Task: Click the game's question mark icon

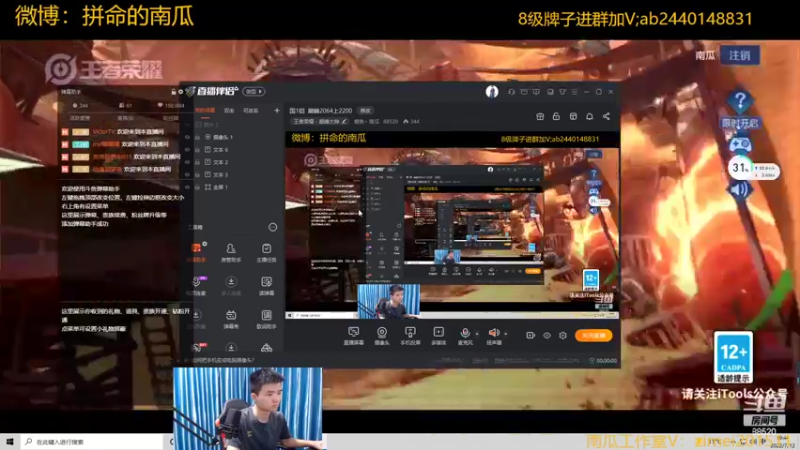Action: click(740, 102)
